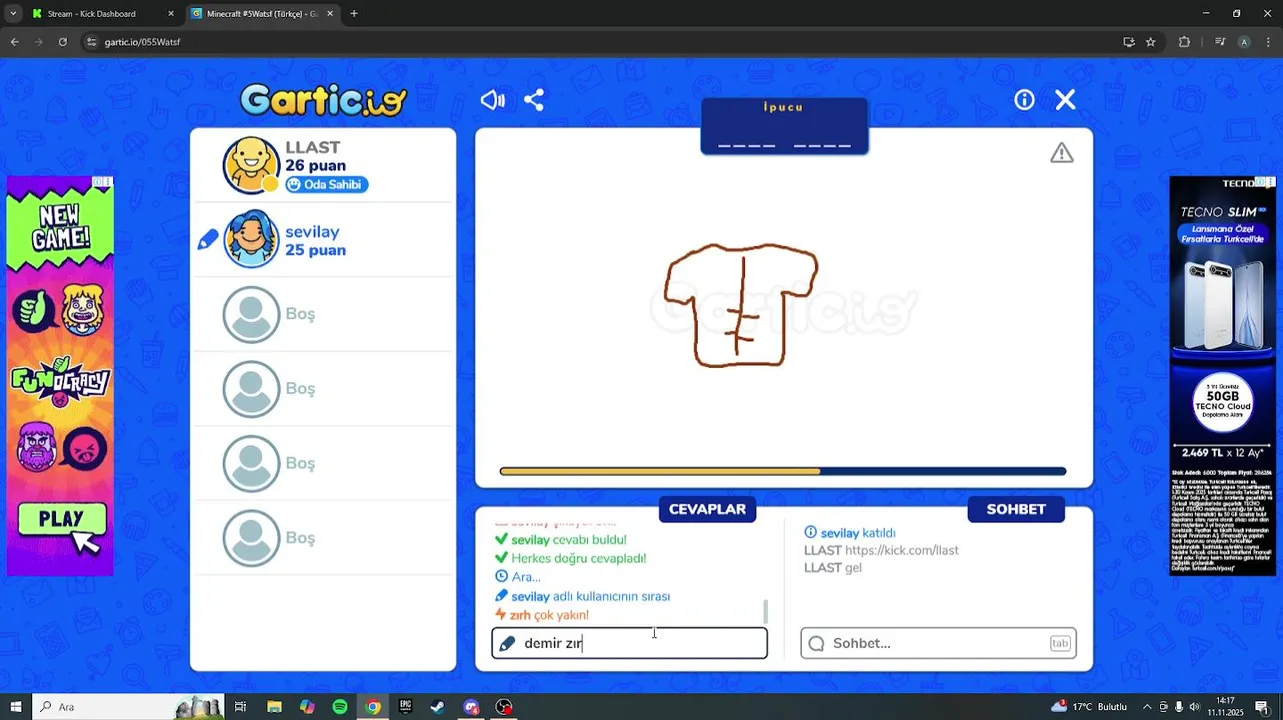
Task: Open Copilot from the taskbar
Action: pos(307,707)
